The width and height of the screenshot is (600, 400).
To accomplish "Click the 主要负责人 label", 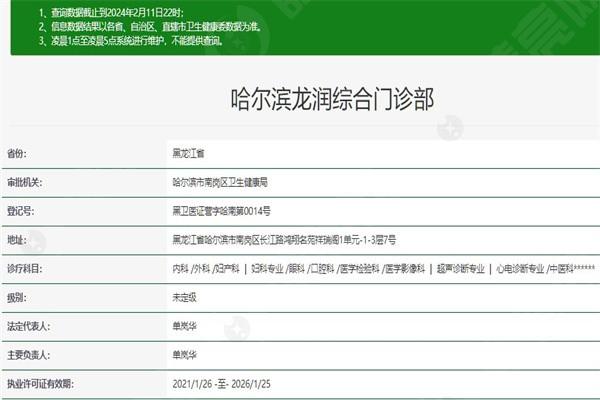I will 28,355.
